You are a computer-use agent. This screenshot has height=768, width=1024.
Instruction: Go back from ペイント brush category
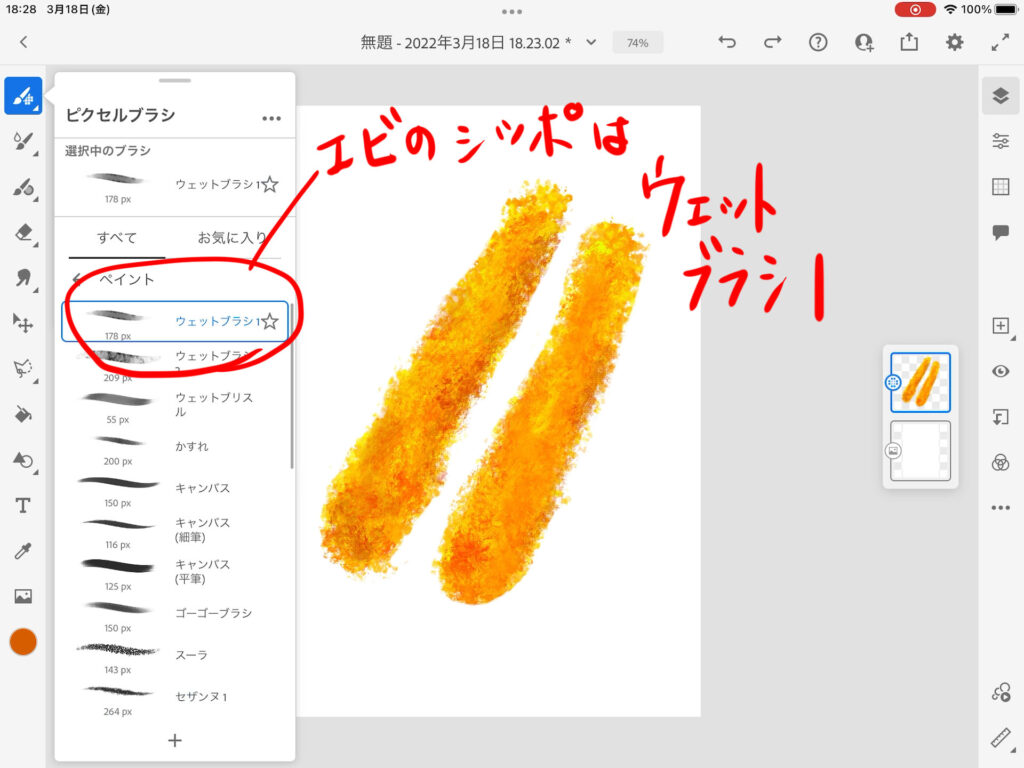tap(76, 279)
